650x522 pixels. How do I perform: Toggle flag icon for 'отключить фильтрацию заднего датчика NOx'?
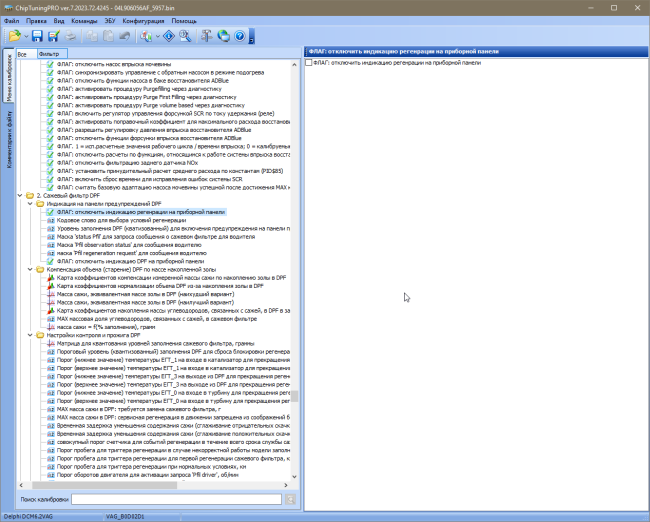point(51,163)
